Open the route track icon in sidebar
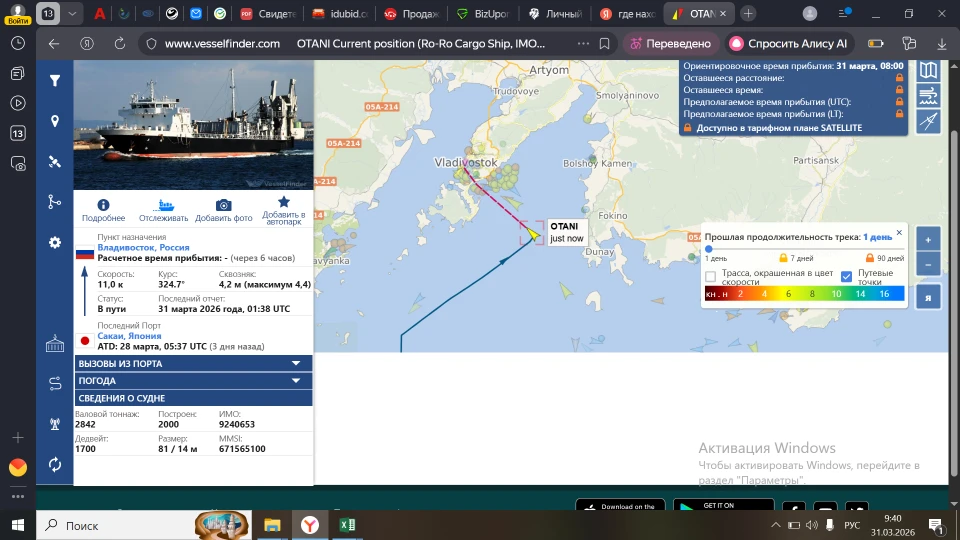This screenshot has height=540, width=960. (x=54, y=201)
